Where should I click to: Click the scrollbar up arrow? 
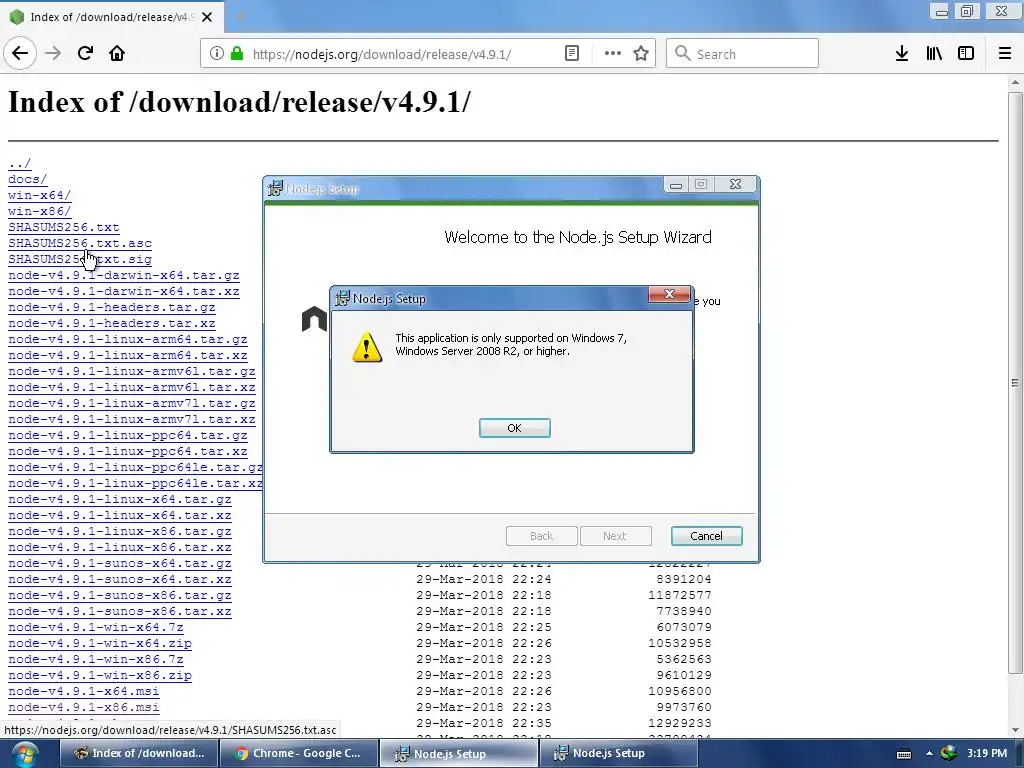pos(1015,82)
